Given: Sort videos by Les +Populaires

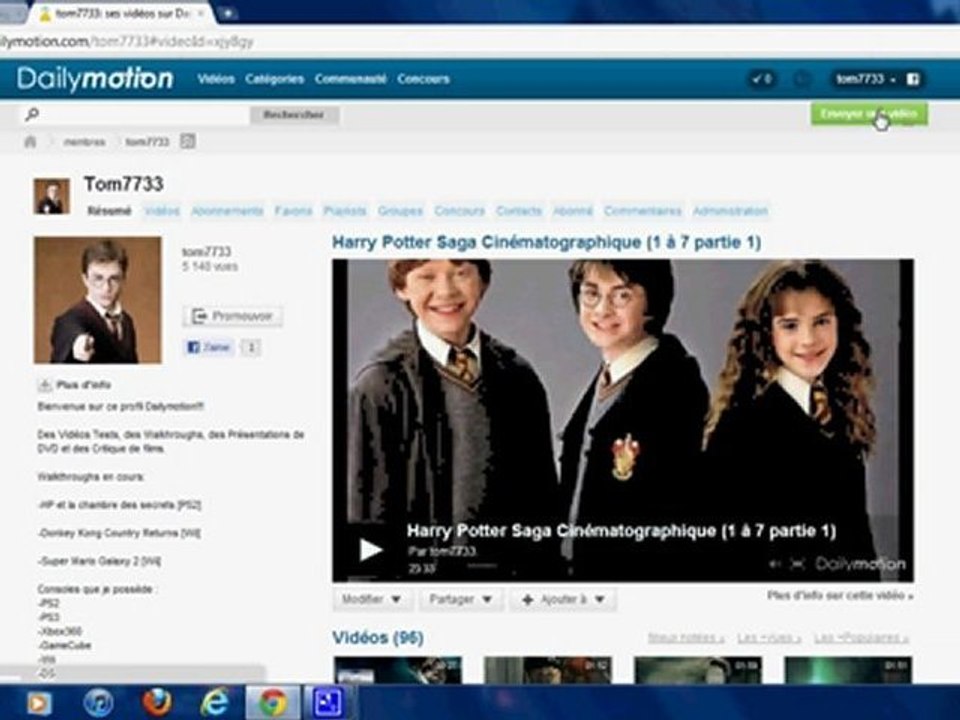Looking at the screenshot, I should click(861, 638).
